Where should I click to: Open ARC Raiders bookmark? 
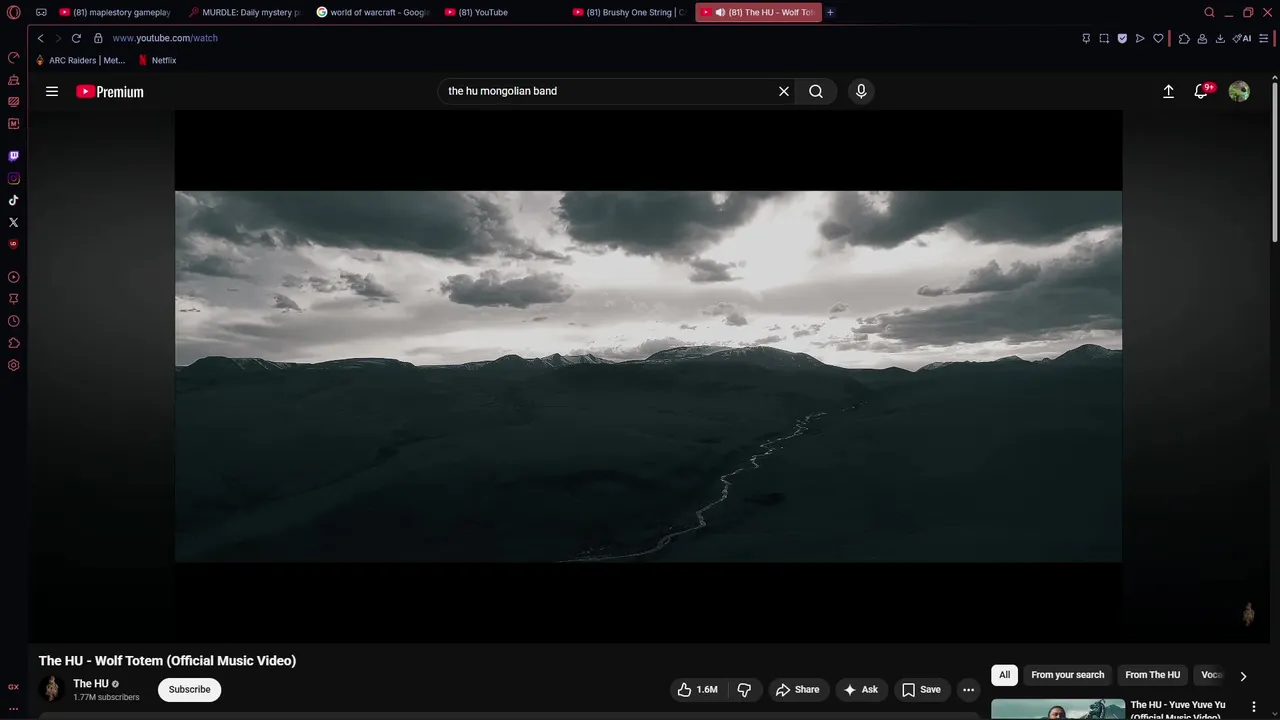(x=80, y=60)
